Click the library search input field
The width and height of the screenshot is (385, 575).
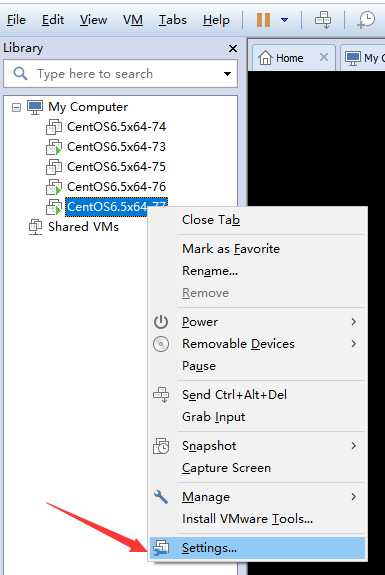pos(120,74)
